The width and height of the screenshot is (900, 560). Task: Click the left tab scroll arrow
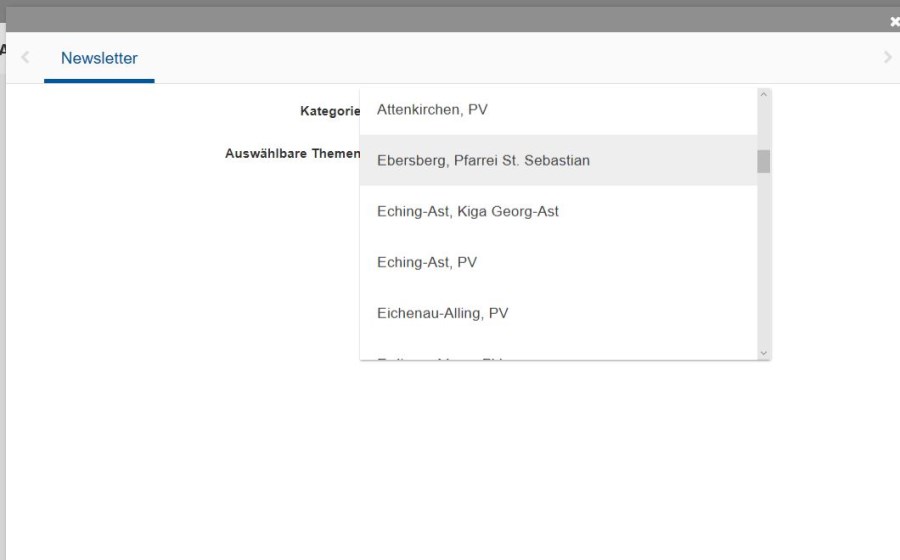(25, 58)
